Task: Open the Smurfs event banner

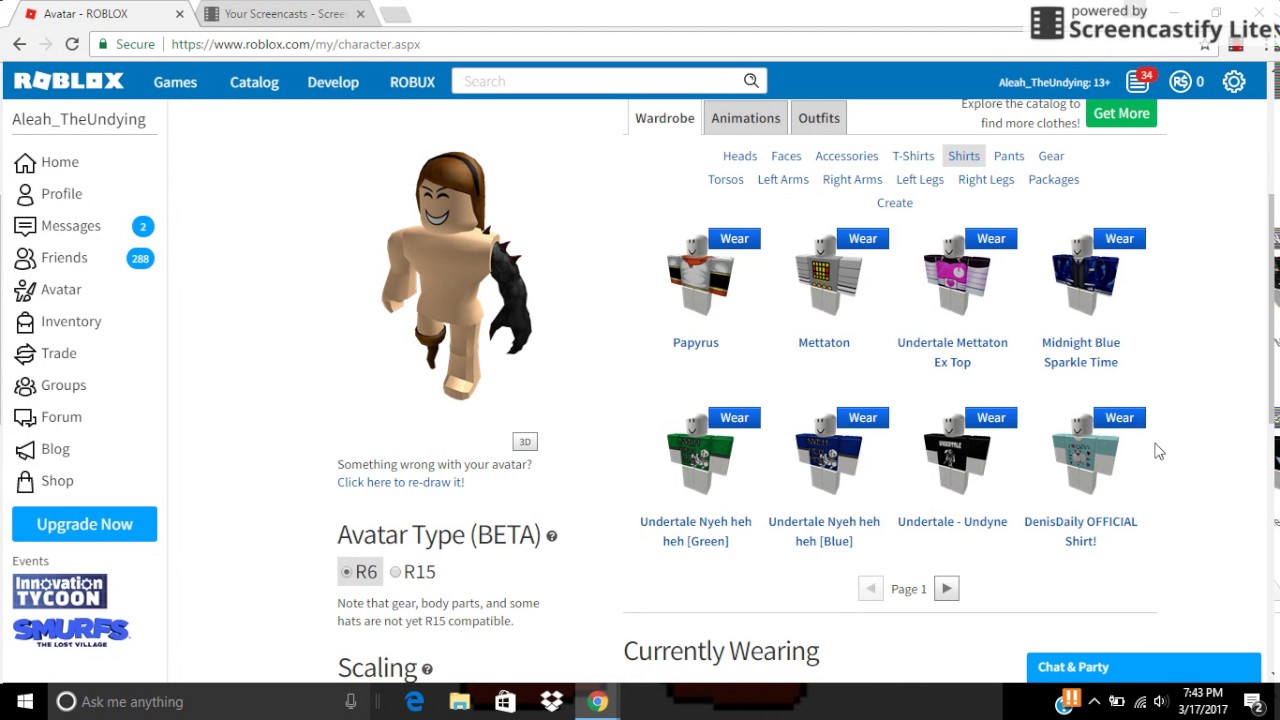Action: [x=70, y=632]
